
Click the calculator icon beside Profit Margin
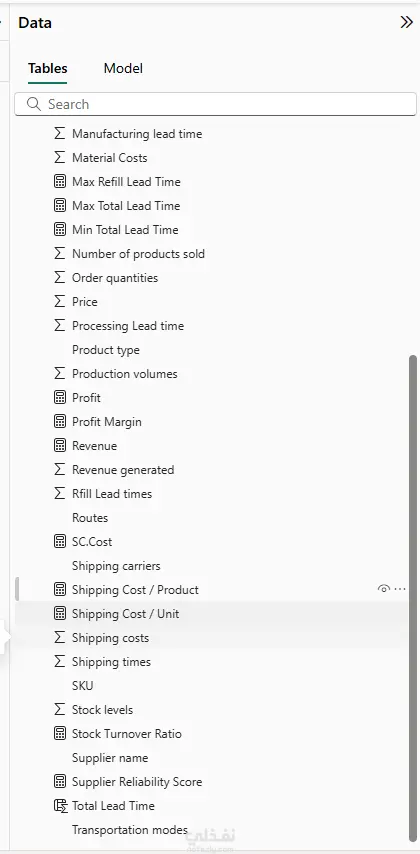pyautogui.click(x=60, y=422)
